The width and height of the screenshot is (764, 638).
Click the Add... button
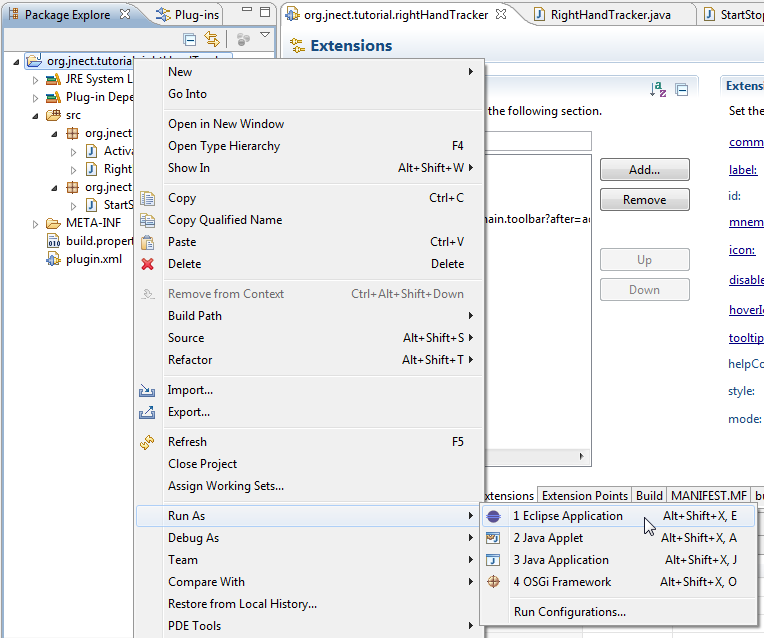point(645,170)
